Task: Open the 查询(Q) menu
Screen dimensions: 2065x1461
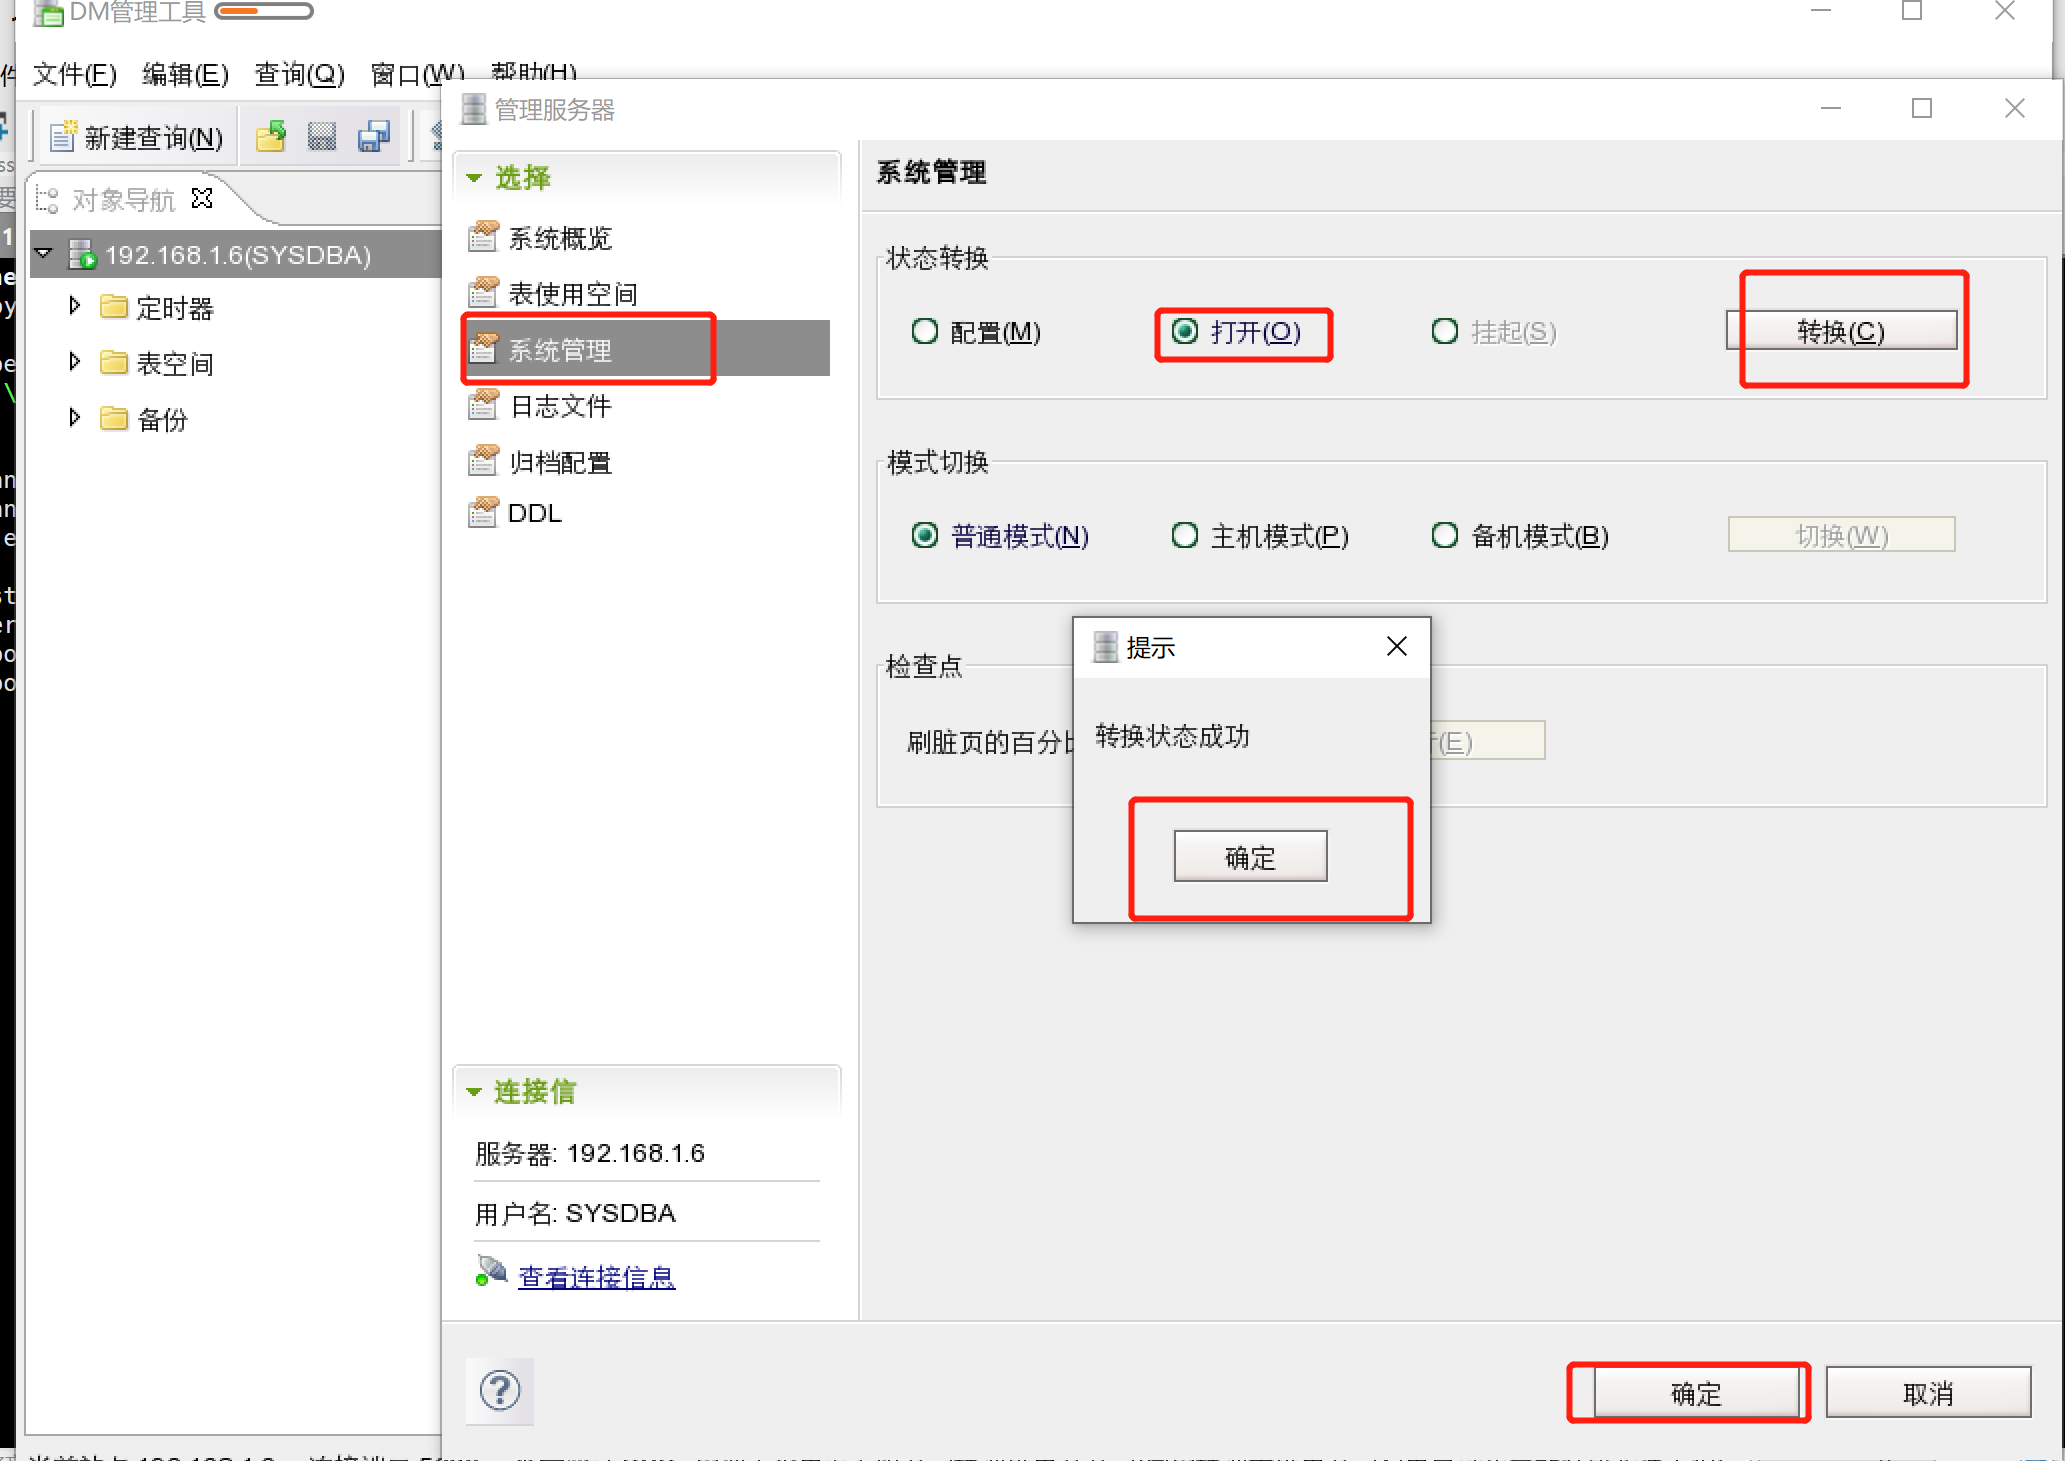Action: [299, 74]
